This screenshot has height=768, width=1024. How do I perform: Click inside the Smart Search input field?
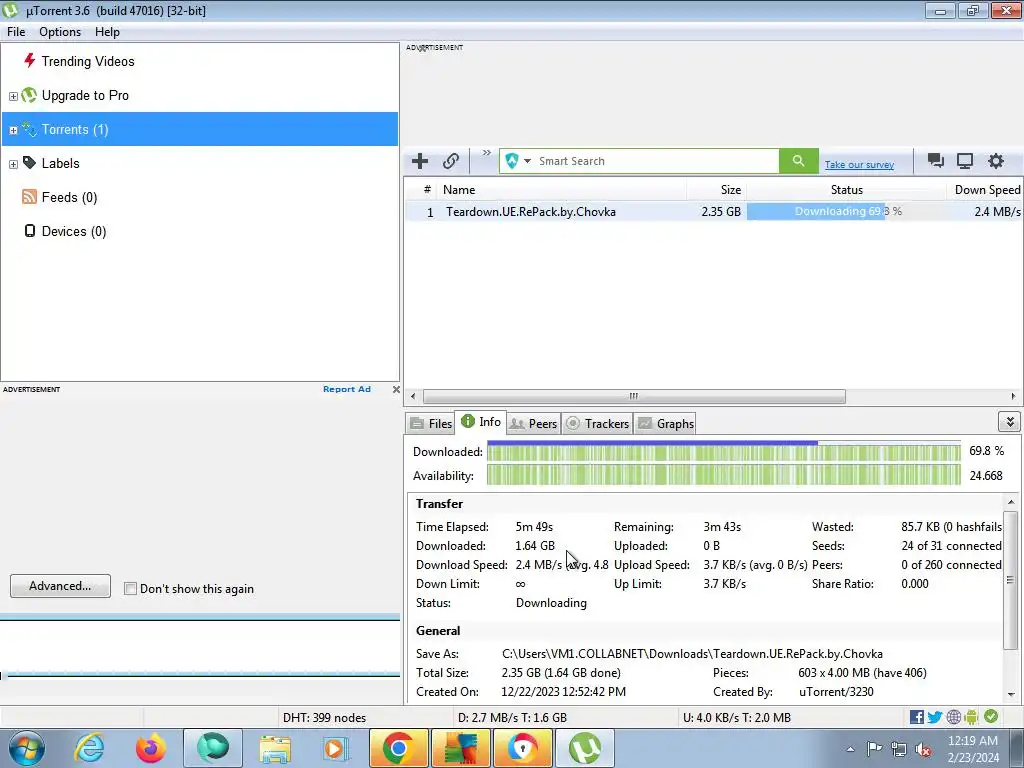pyautogui.click(x=656, y=161)
